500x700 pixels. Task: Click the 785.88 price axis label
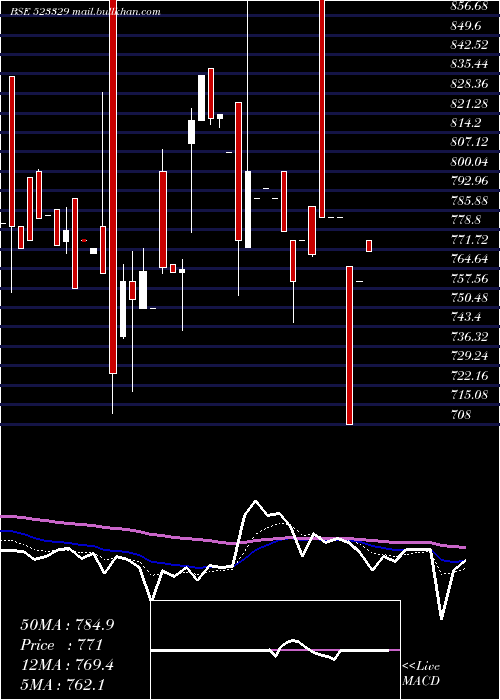click(x=470, y=200)
